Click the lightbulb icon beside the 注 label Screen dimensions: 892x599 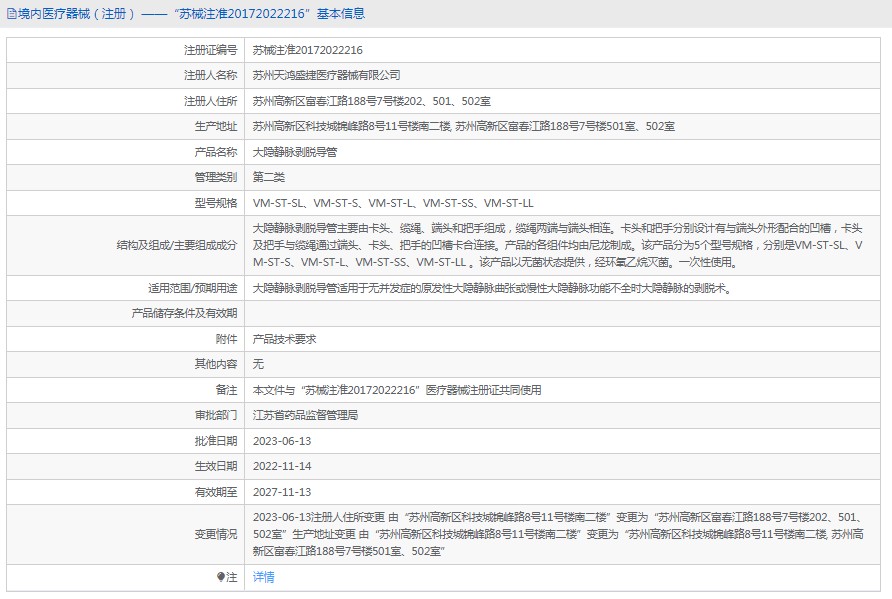coord(221,577)
